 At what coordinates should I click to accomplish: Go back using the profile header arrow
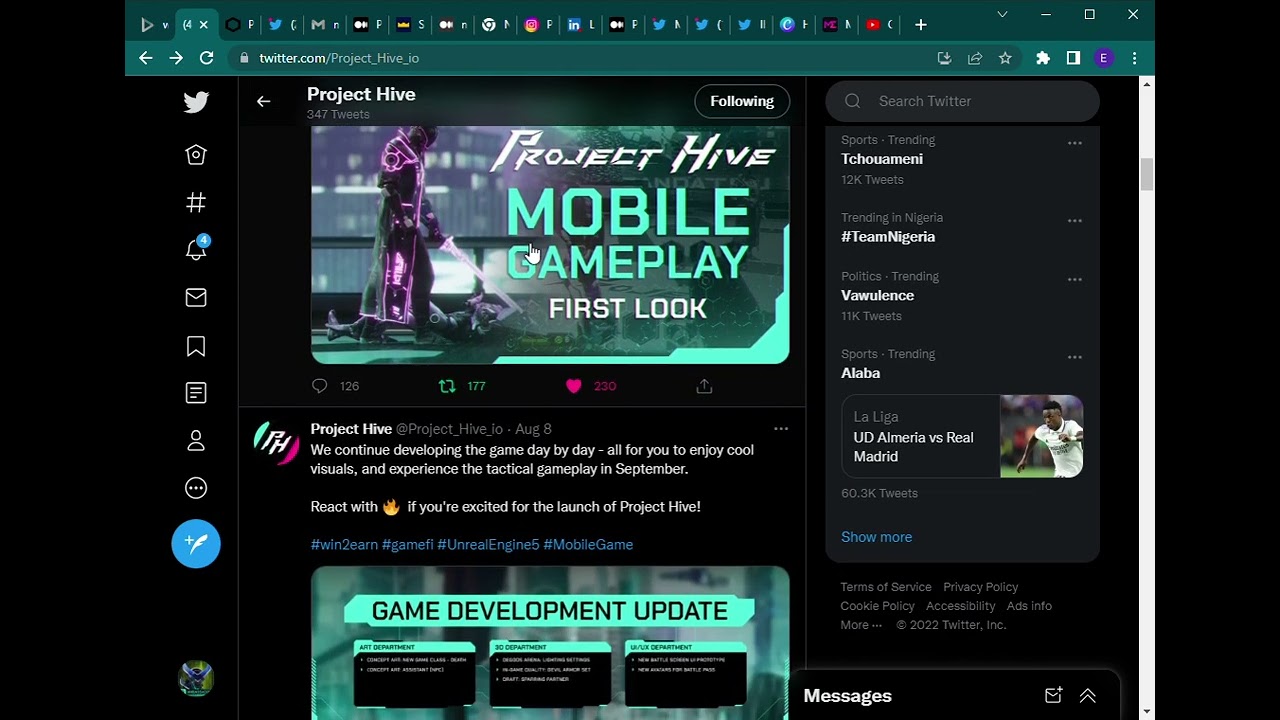(264, 101)
